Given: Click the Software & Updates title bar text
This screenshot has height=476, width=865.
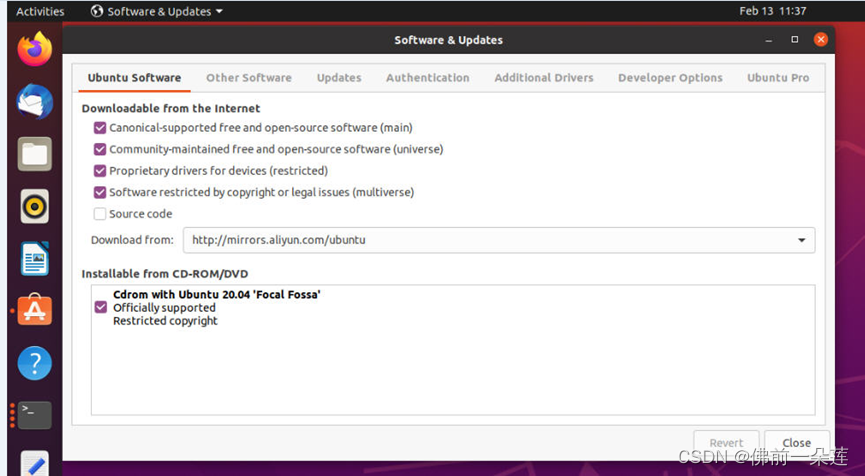Looking at the screenshot, I should click(448, 40).
